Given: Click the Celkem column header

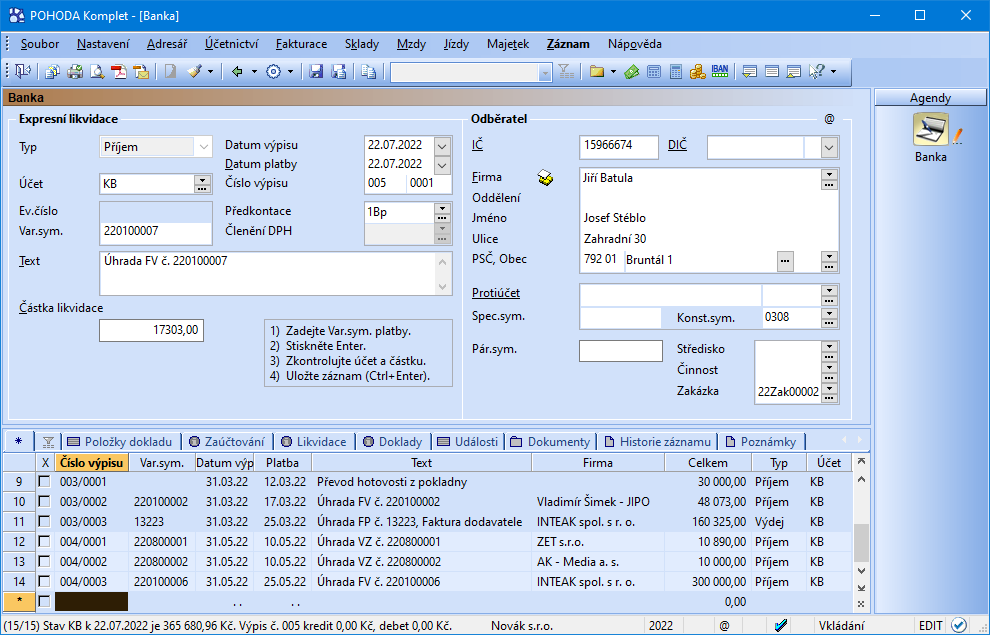Looking at the screenshot, I should (x=708, y=463).
